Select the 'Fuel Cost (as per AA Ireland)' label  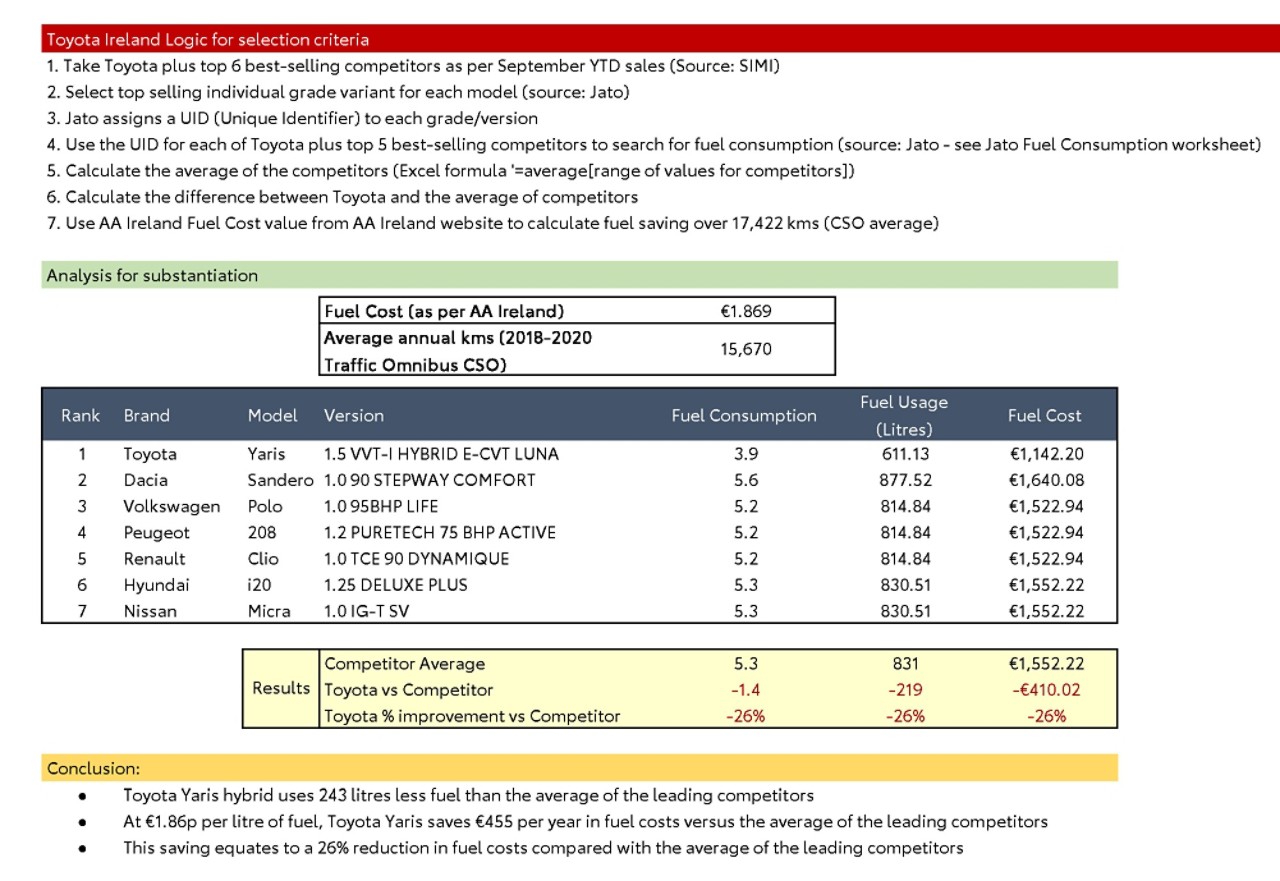click(x=444, y=311)
